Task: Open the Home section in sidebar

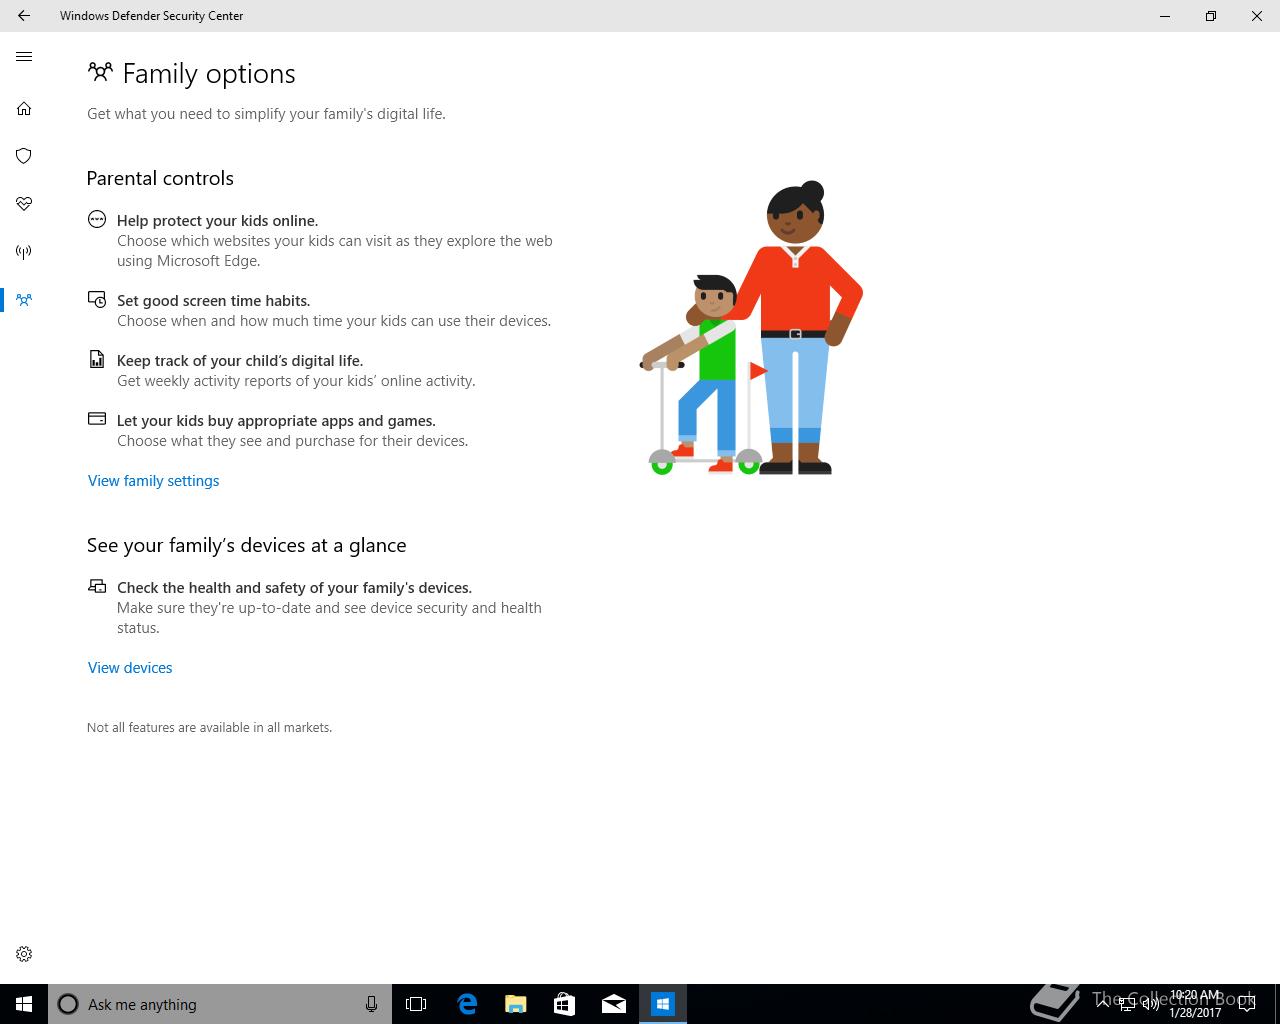Action: [24, 108]
